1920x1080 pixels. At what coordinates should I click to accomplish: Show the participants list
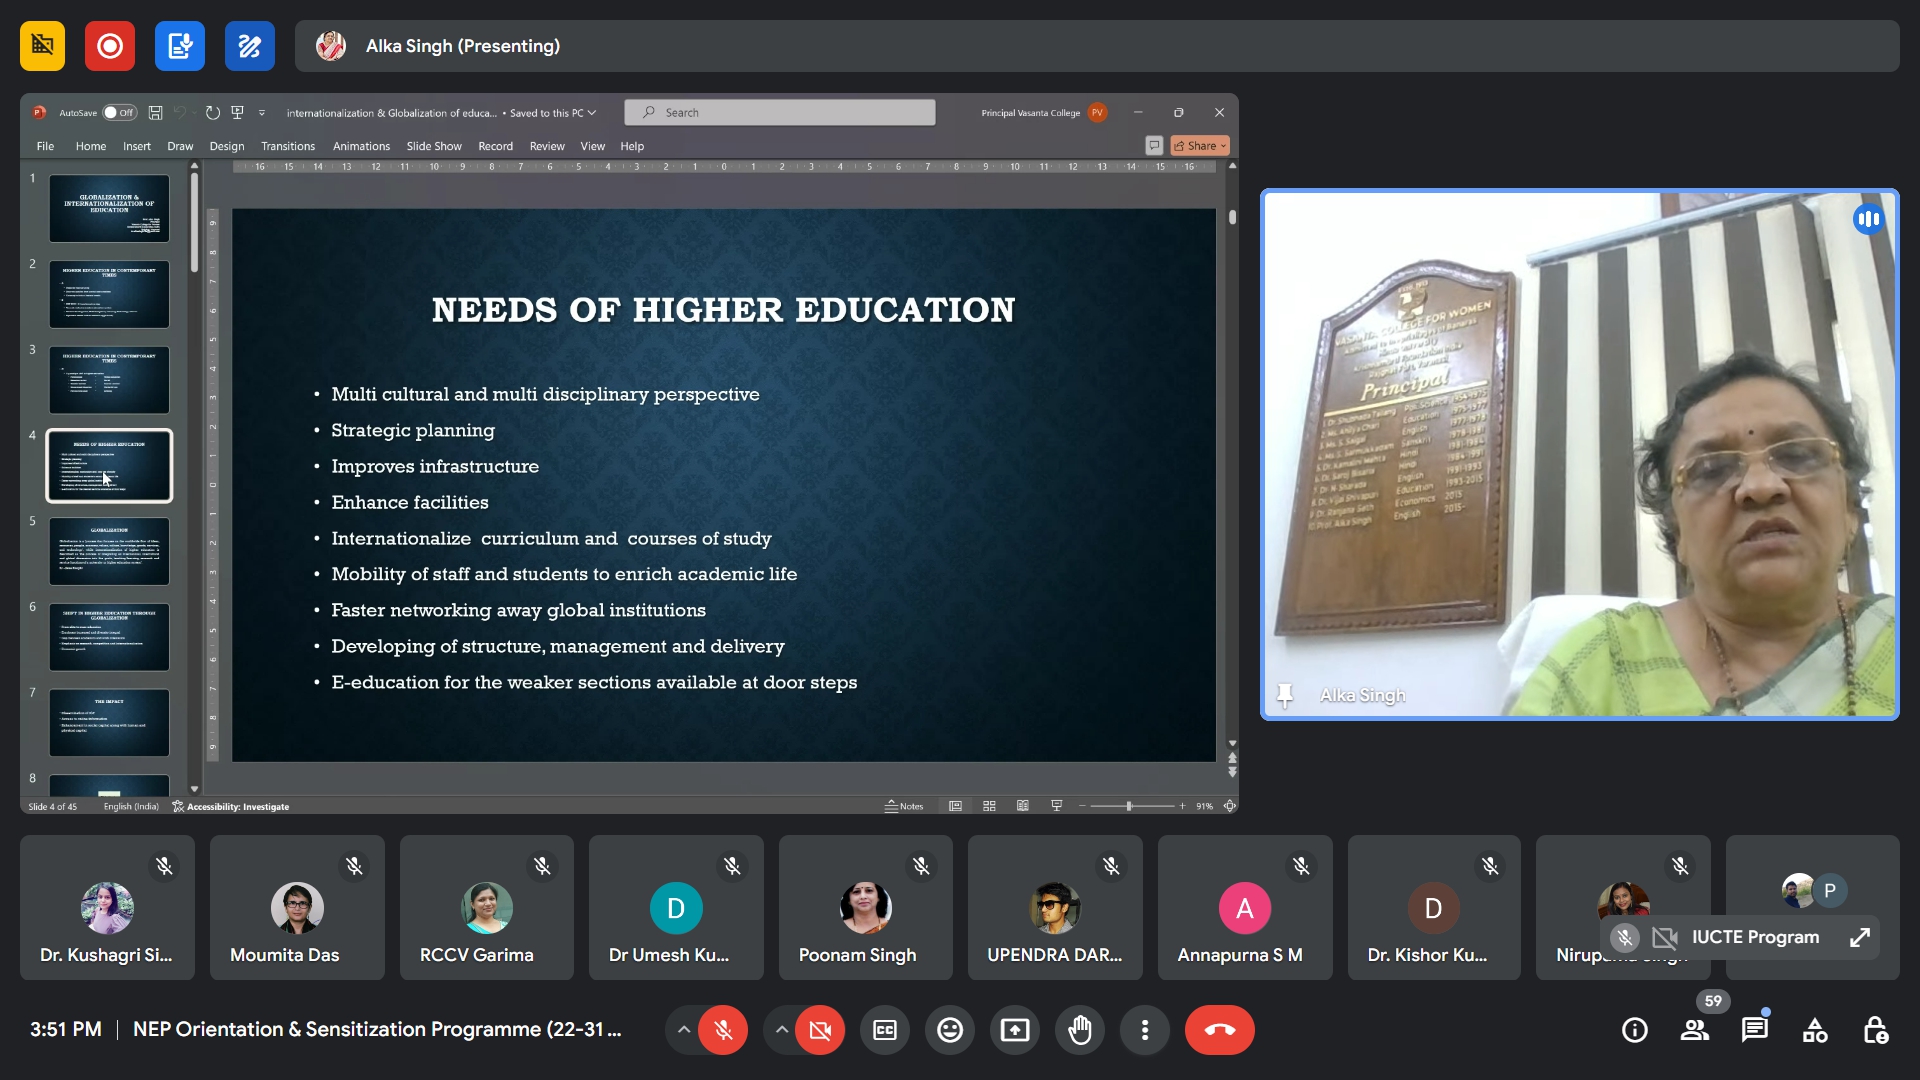point(1695,1030)
